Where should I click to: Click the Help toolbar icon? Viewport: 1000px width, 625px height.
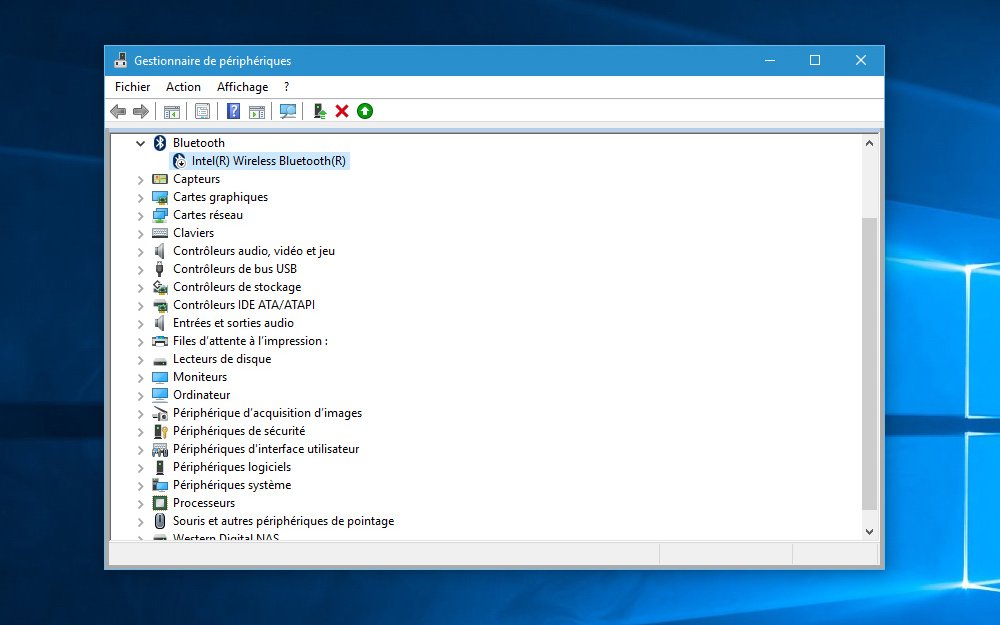pos(232,111)
